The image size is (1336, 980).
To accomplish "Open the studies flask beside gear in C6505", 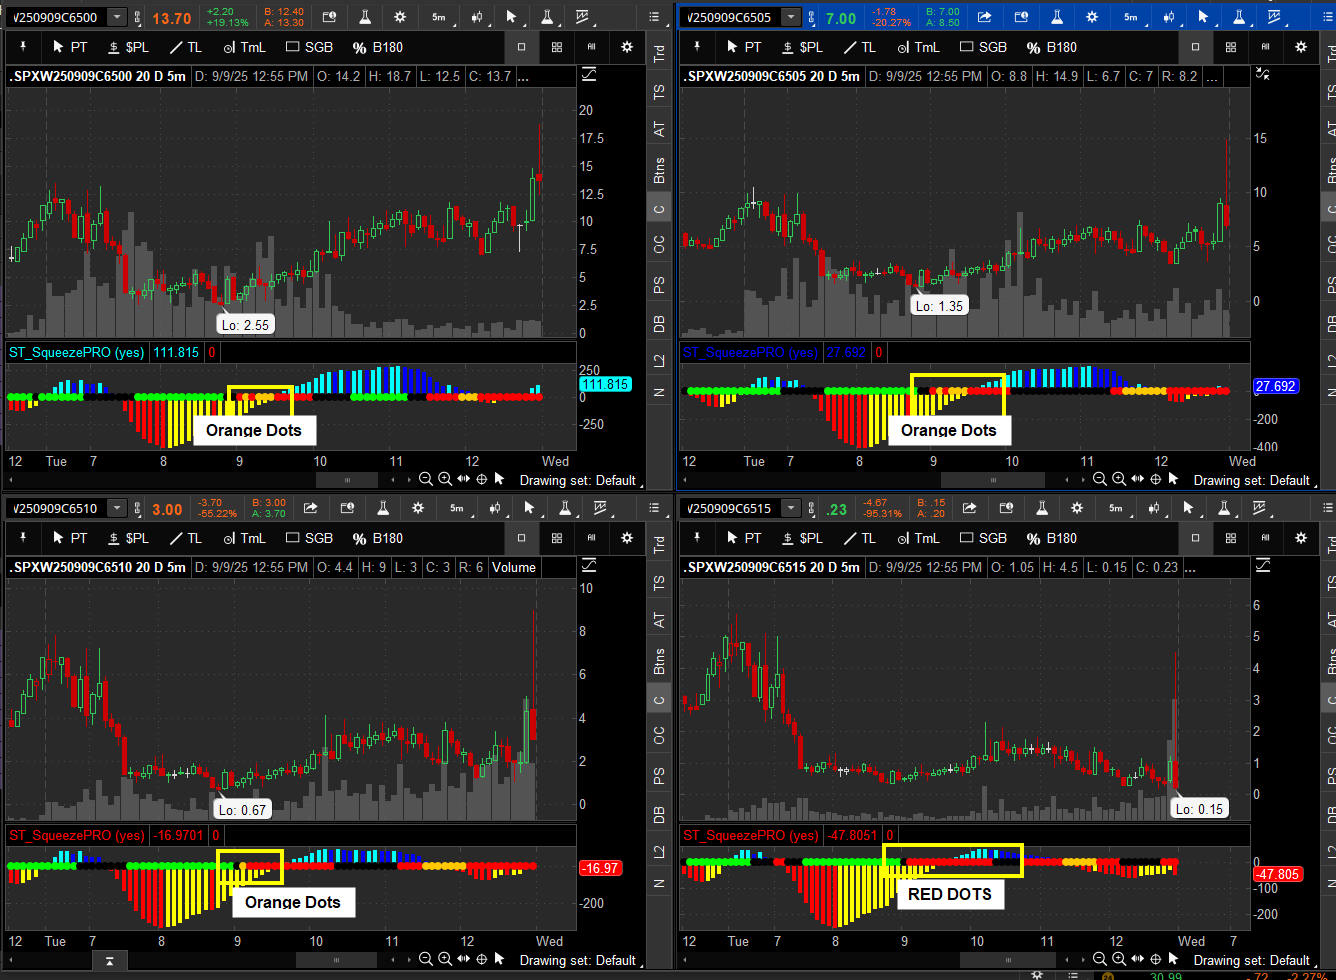I will coord(1057,17).
